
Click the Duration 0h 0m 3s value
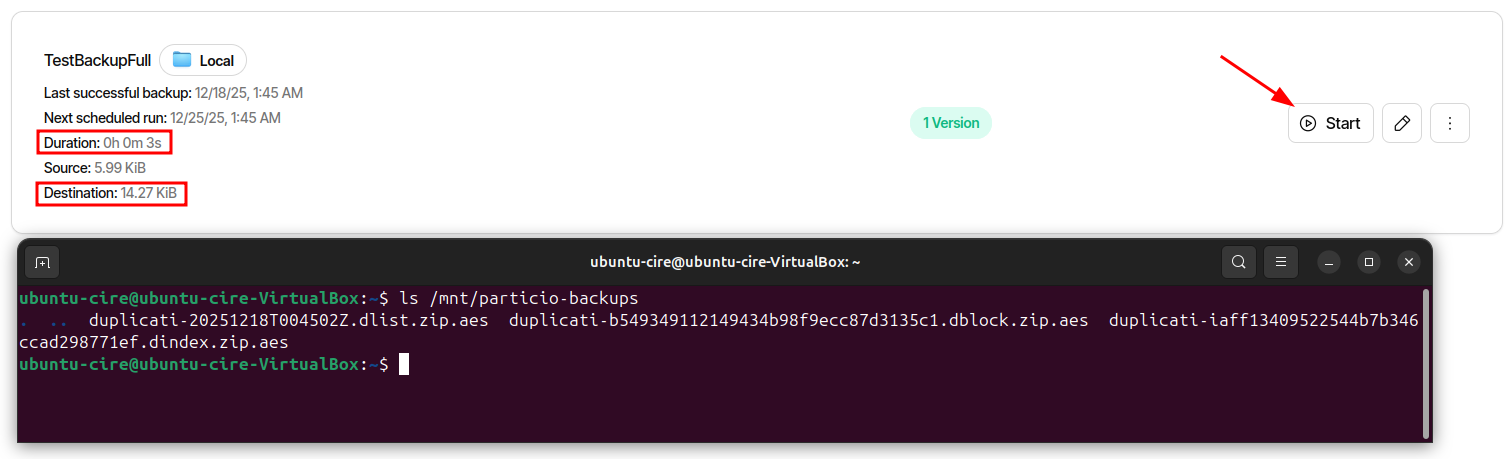(x=132, y=143)
